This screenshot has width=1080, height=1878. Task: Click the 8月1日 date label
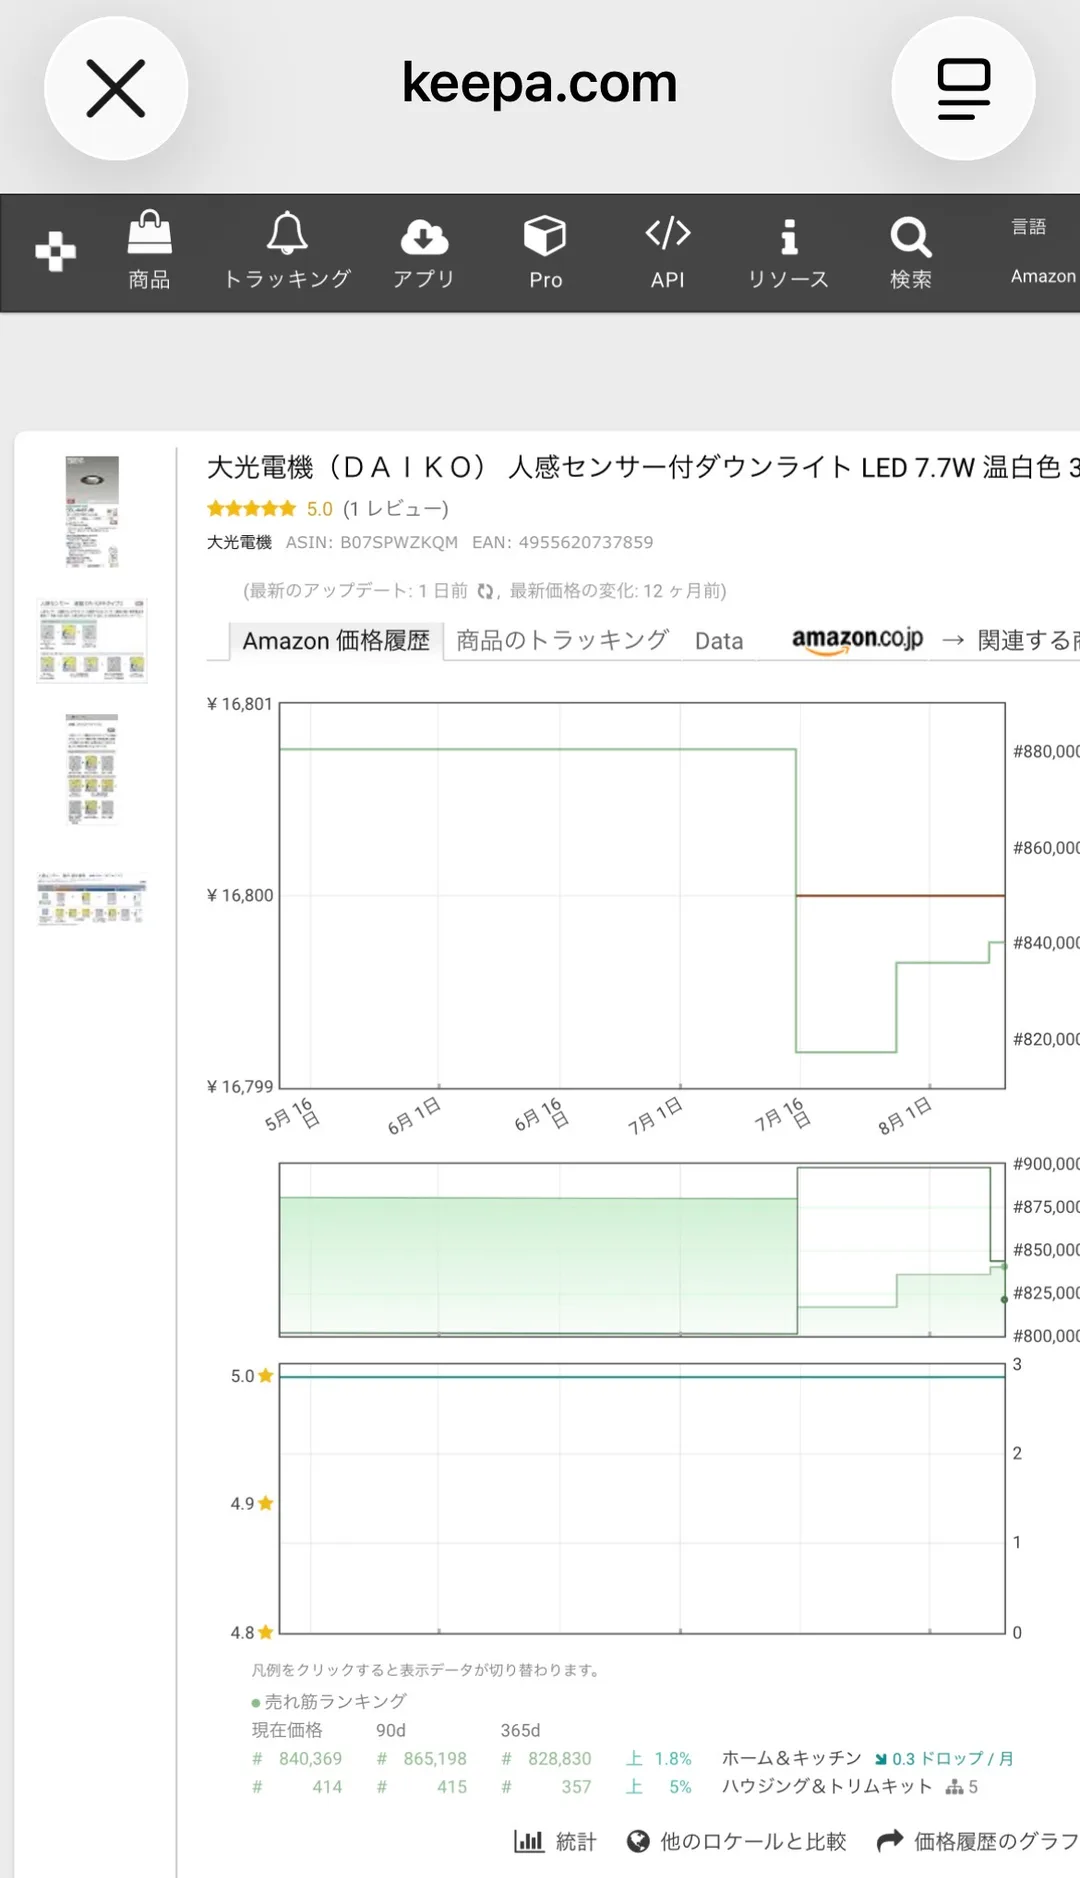point(905,1115)
